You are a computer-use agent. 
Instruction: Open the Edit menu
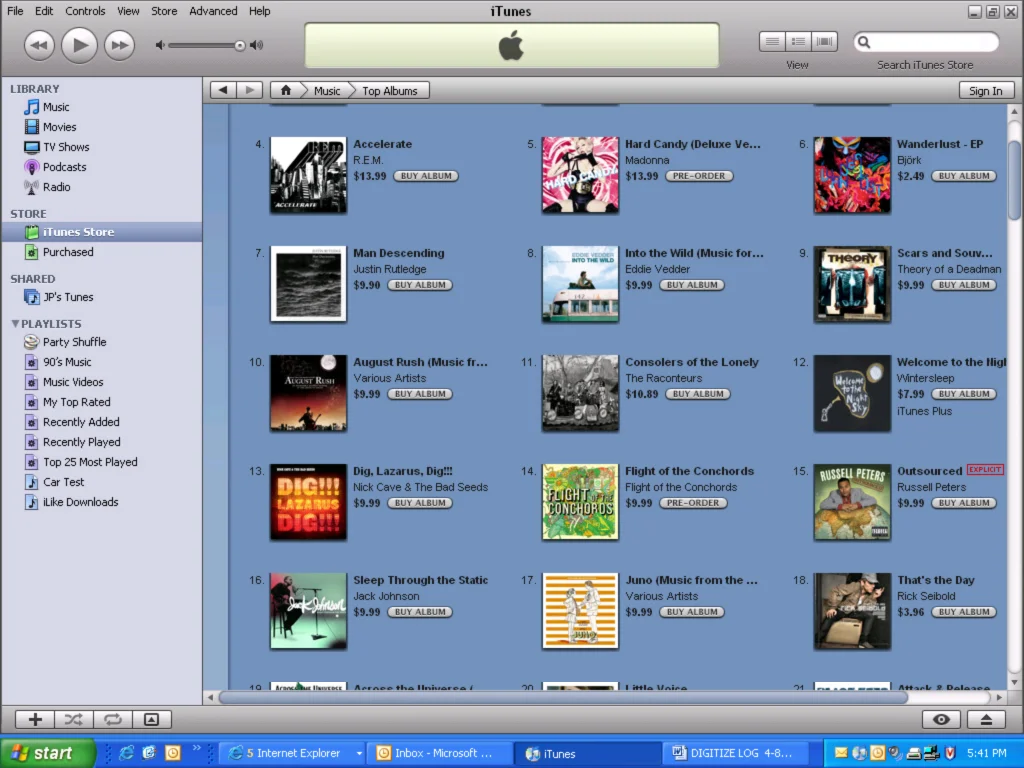click(44, 11)
